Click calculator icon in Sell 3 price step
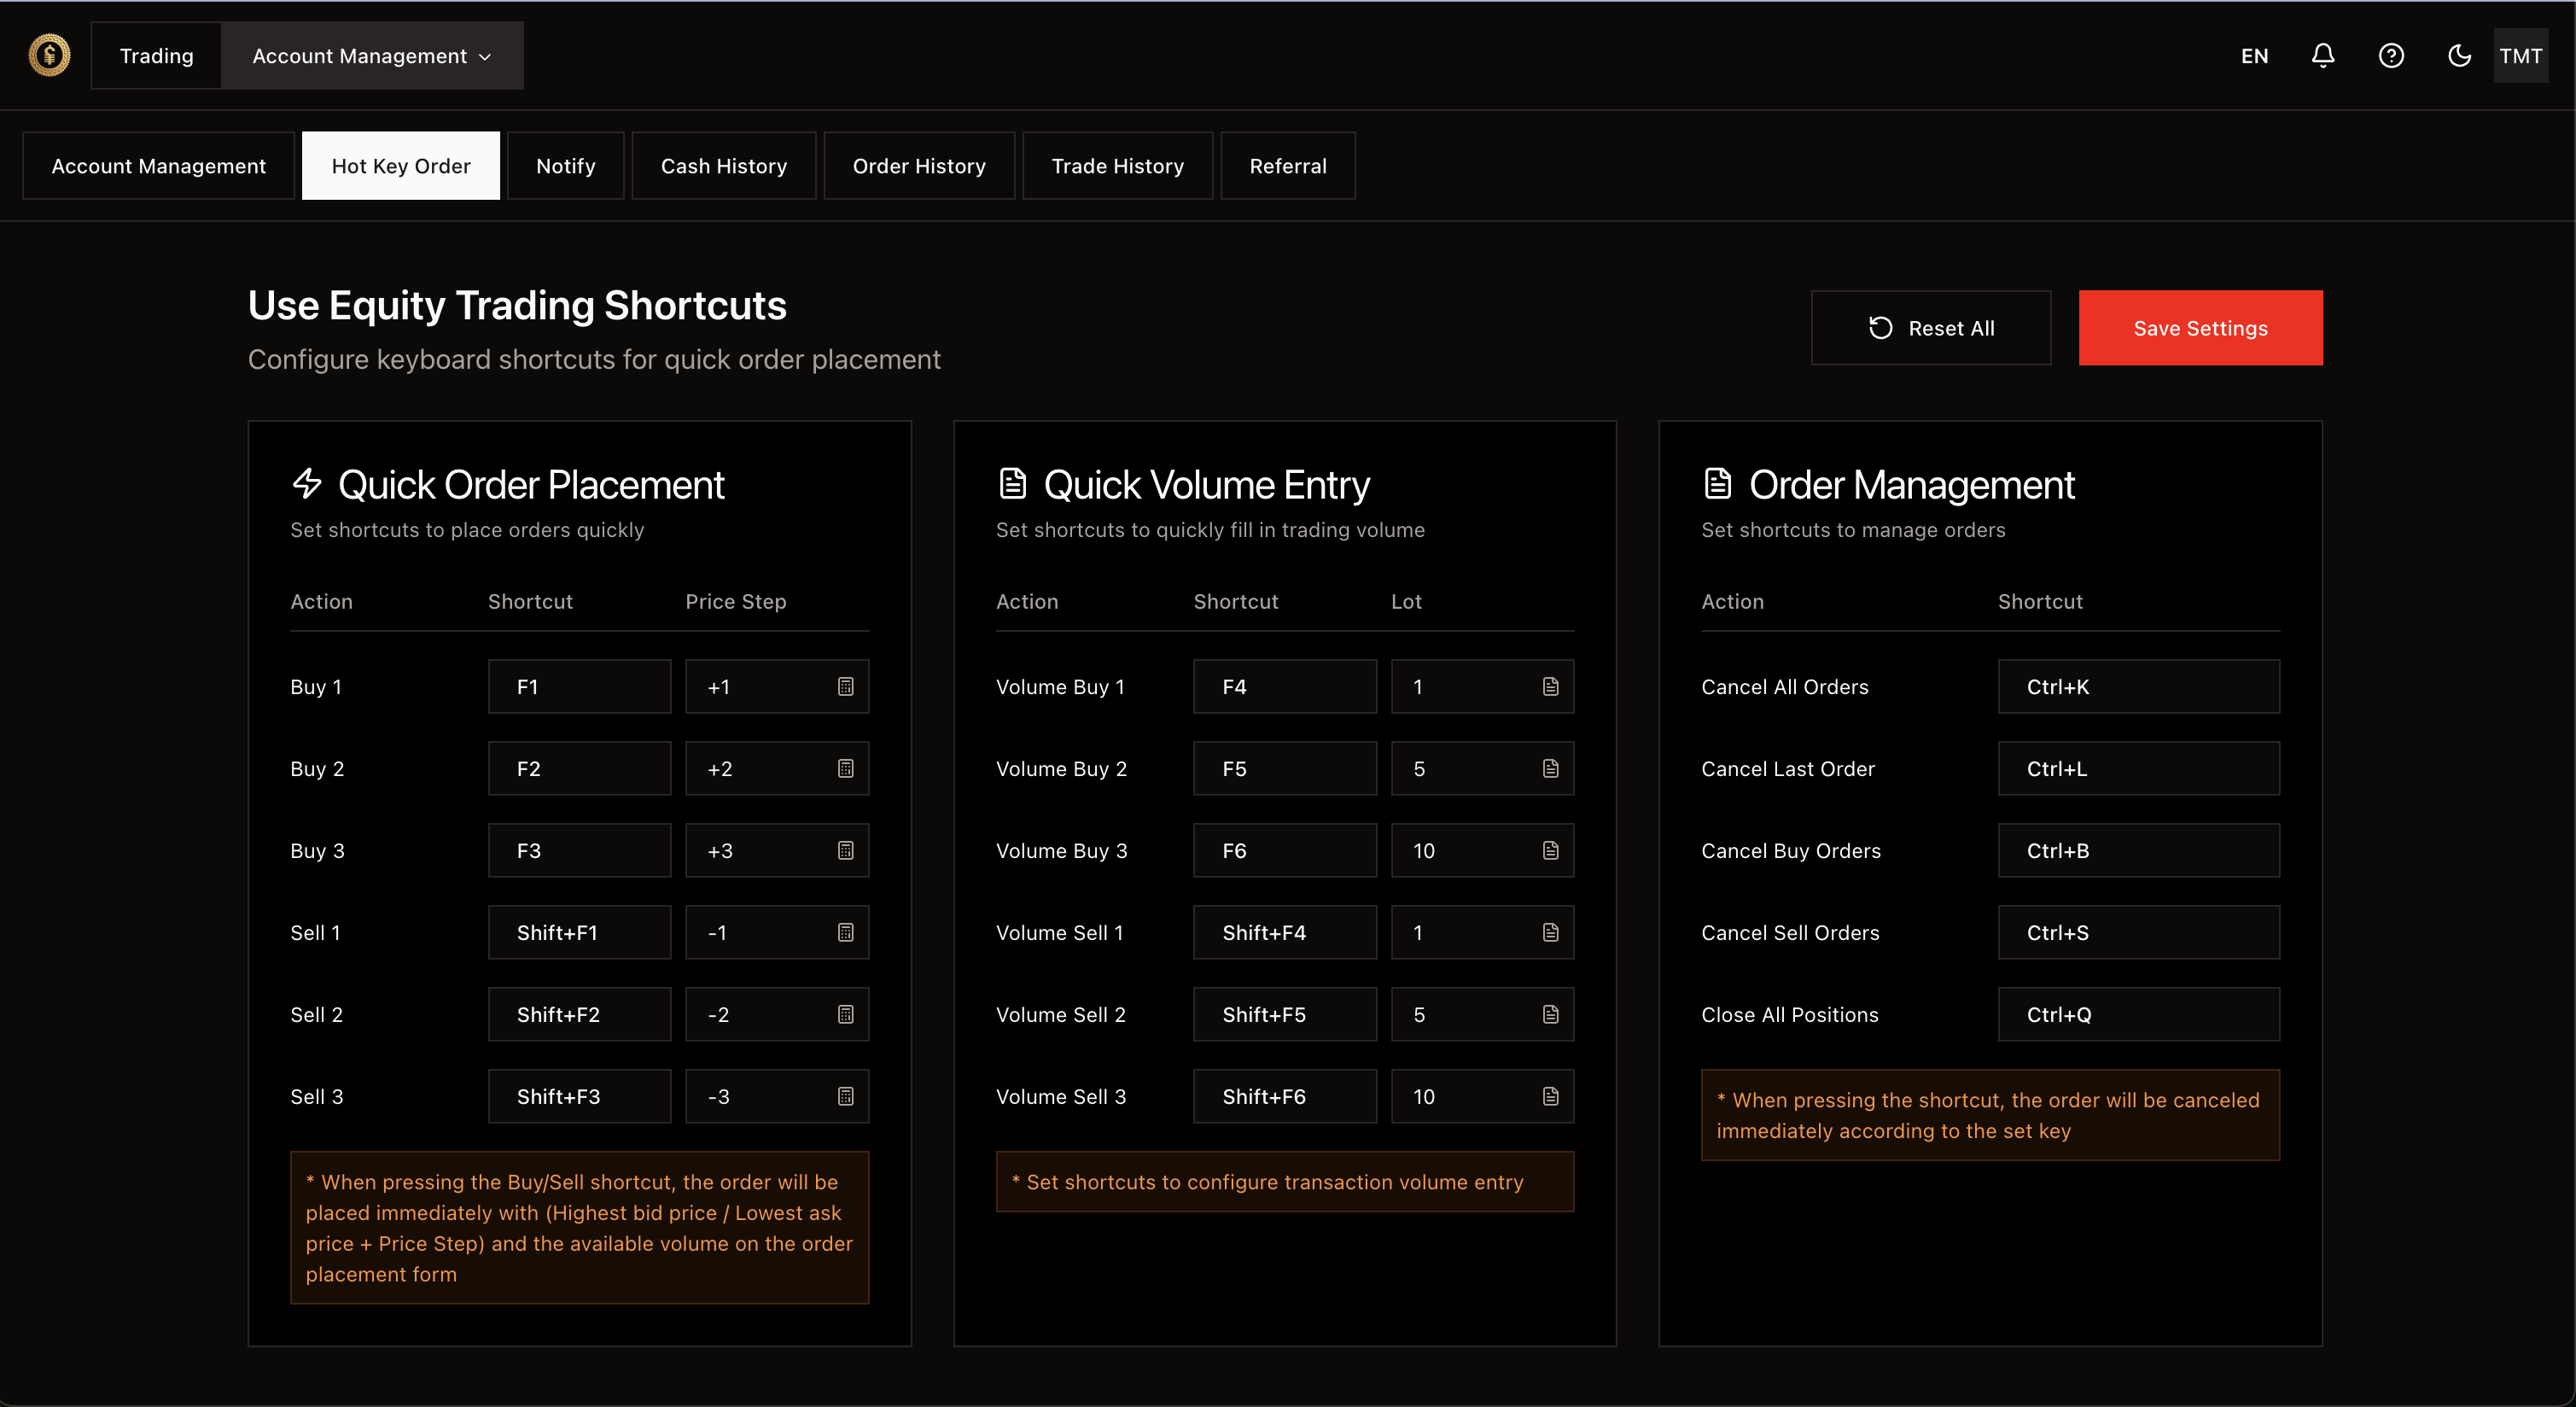 (x=845, y=1097)
